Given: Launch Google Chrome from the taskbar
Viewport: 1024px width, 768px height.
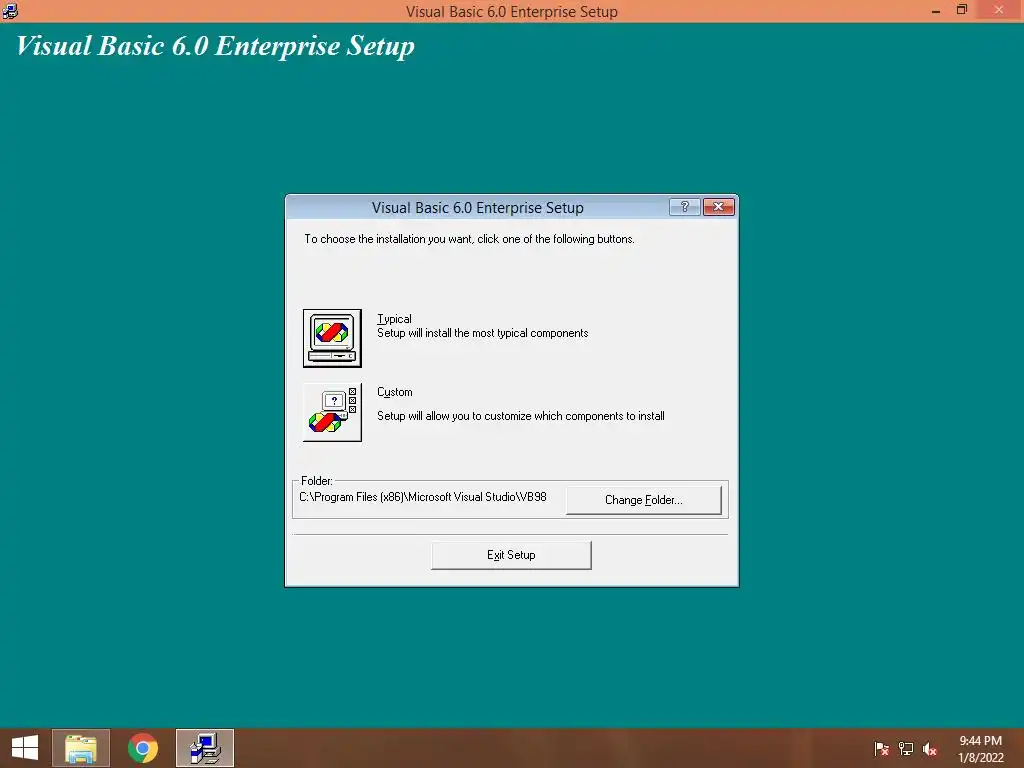Looking at the screenshot, I should 143,748.
